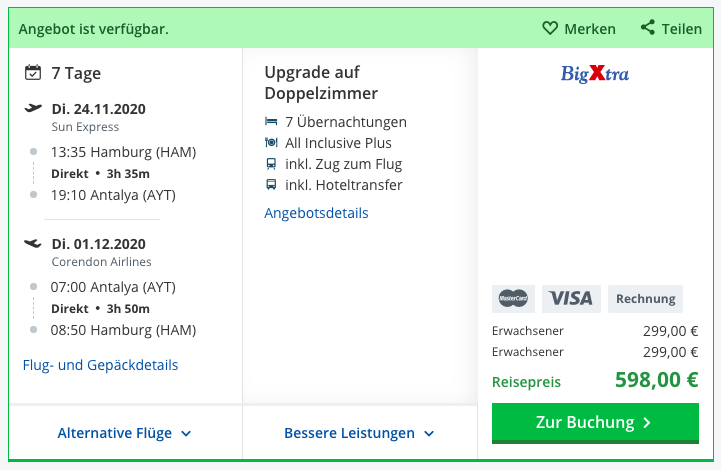
Task: Open Flug- und Gepäckdetails link
Action: tap(100, 365)
